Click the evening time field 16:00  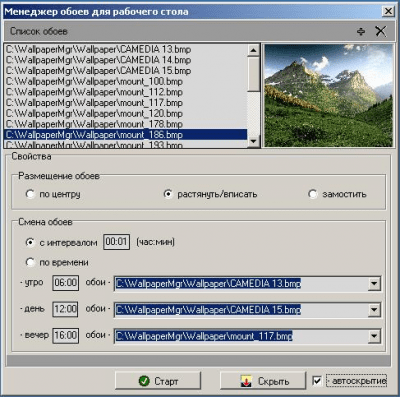click(66, 335)
